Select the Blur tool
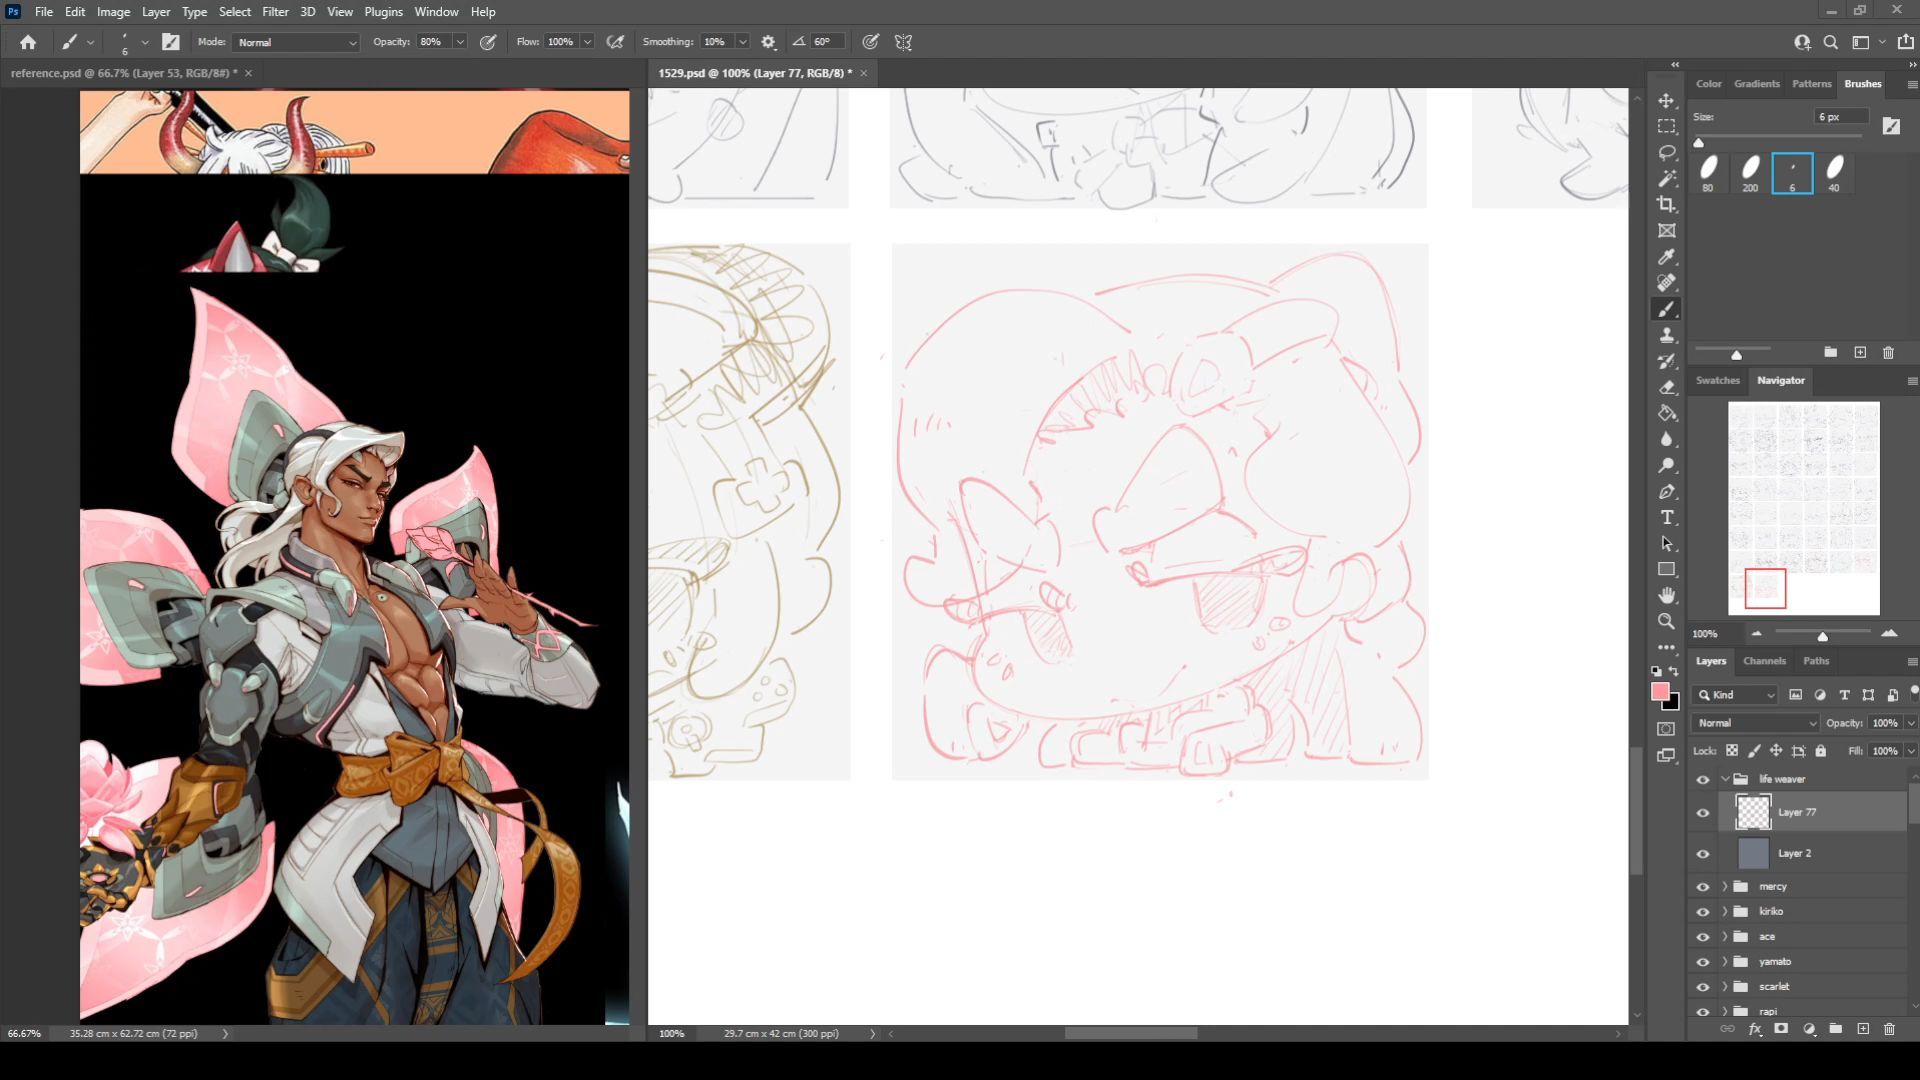The width and height of the screenshot is (1920, 1080). (1666, 439)
